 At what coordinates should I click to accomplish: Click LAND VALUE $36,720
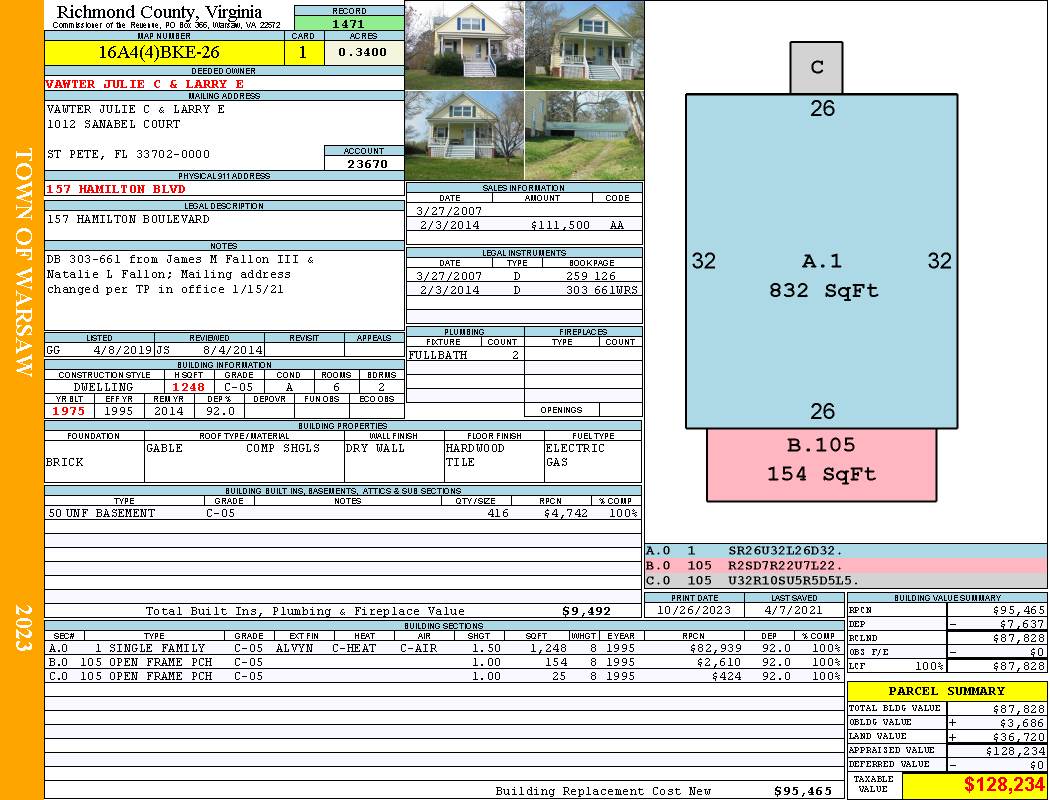1018,737
